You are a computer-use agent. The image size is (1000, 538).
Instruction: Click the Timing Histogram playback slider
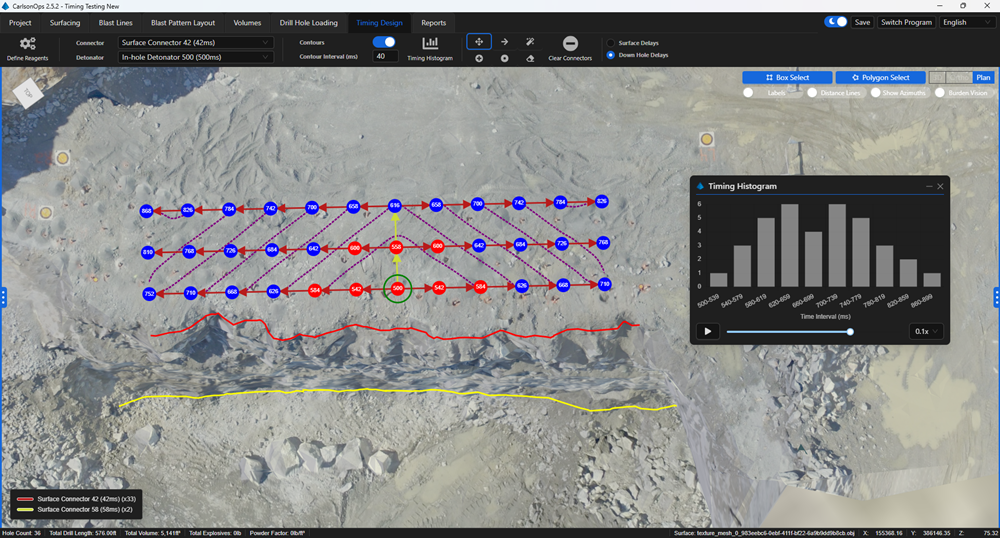click(x=788, y=331)
